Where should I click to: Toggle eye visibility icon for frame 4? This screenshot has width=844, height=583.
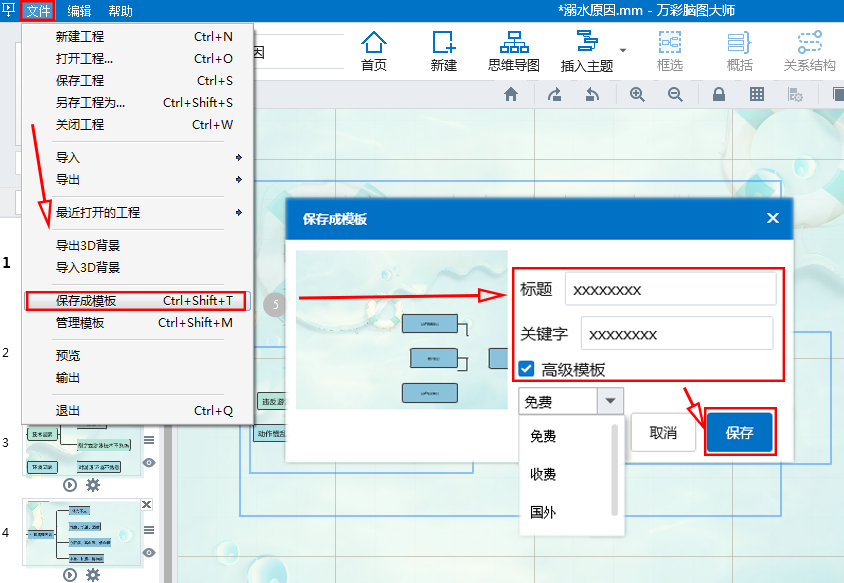pos(149,552)
